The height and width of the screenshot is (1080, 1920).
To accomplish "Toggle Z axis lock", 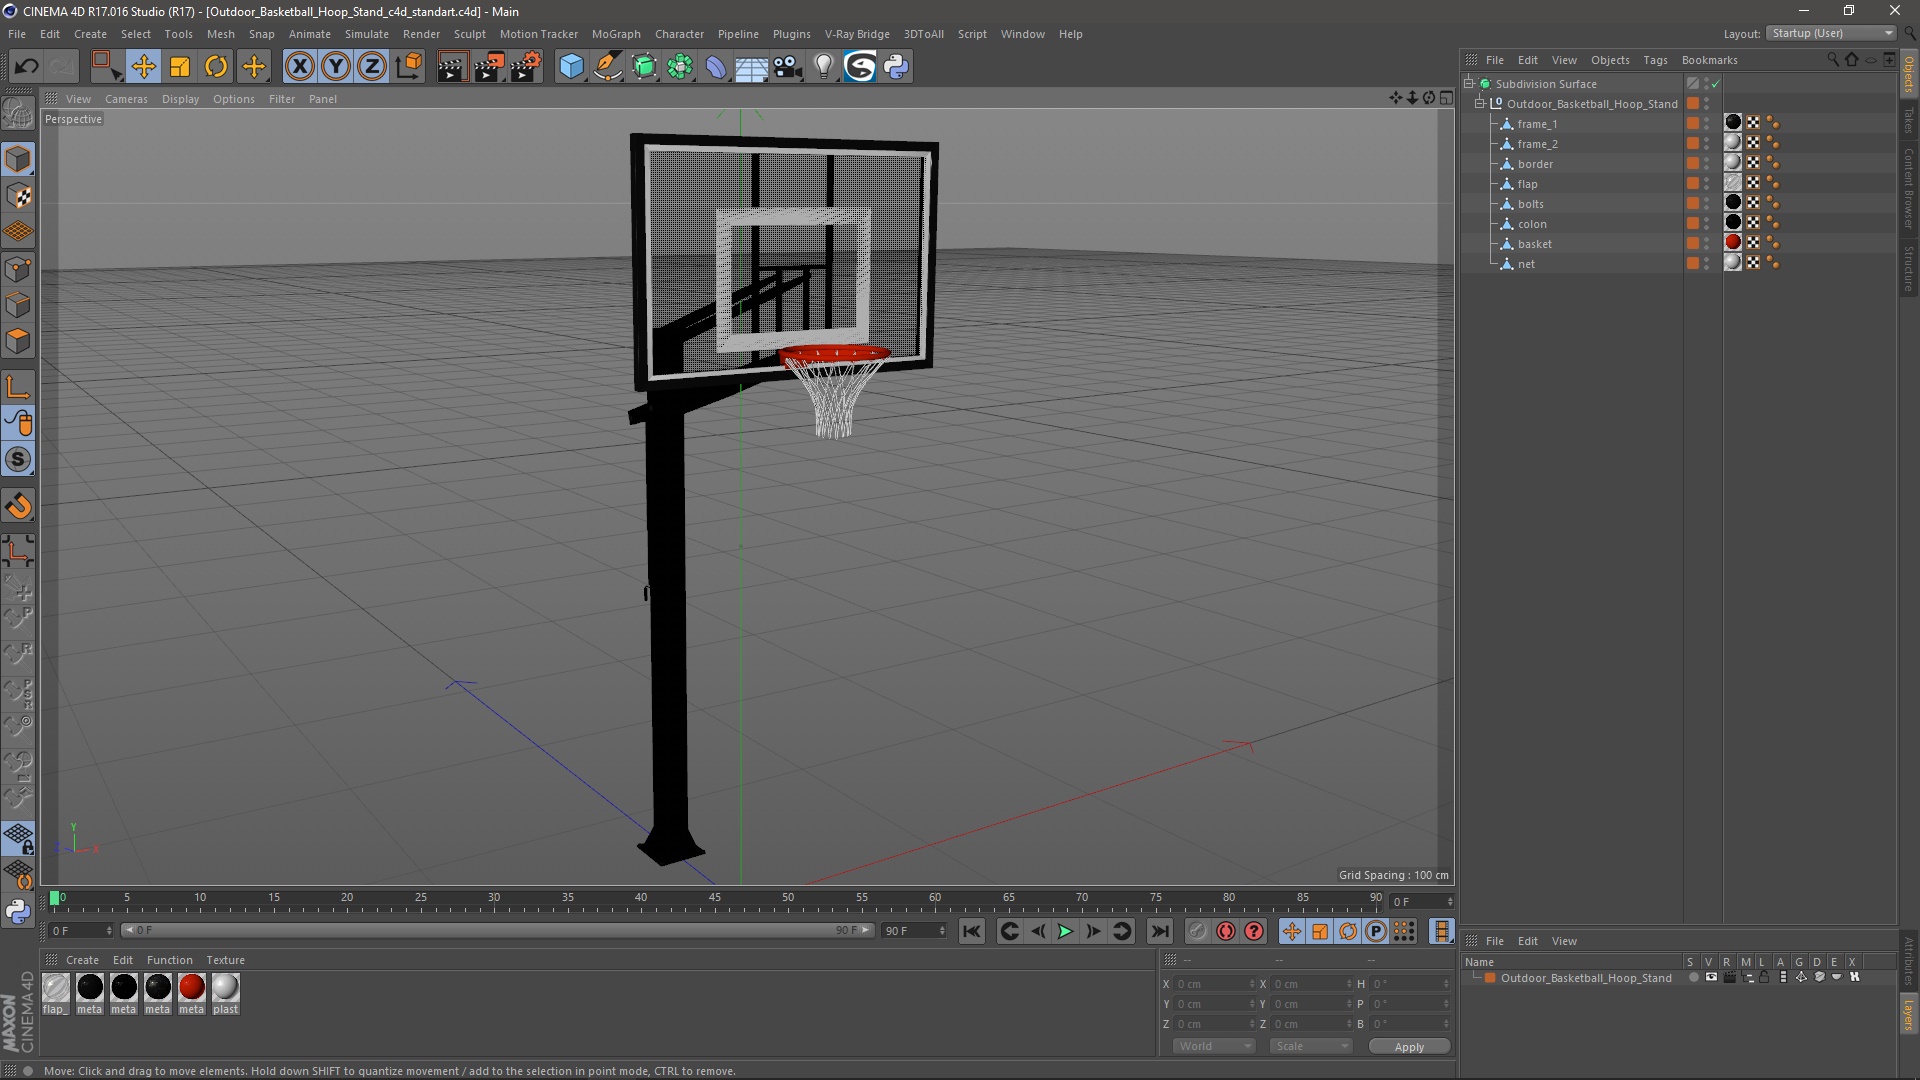I will 372,67.
